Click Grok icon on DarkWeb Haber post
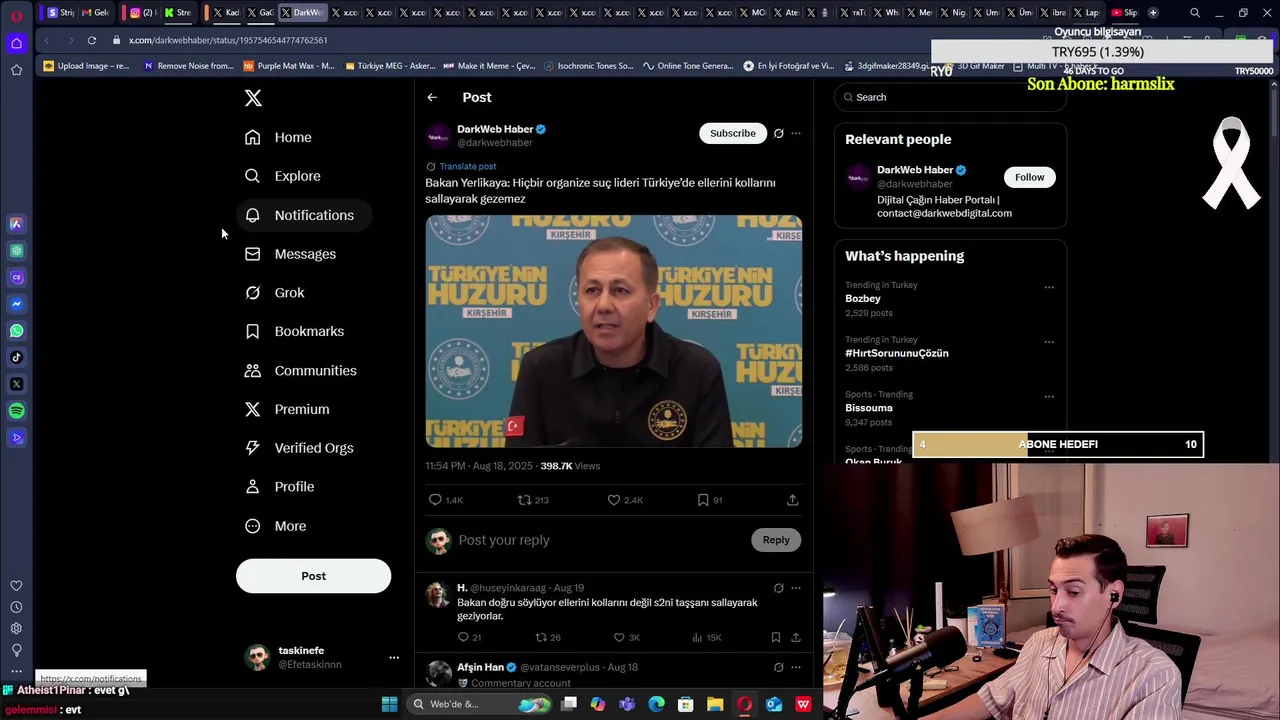The image size is (1280, 720). [778, 133]
